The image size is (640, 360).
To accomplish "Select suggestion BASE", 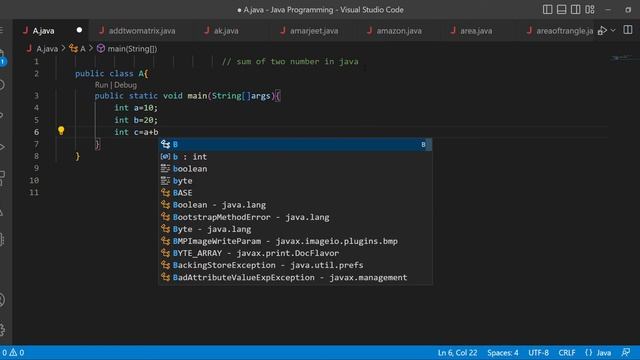I will pos(295,193).
